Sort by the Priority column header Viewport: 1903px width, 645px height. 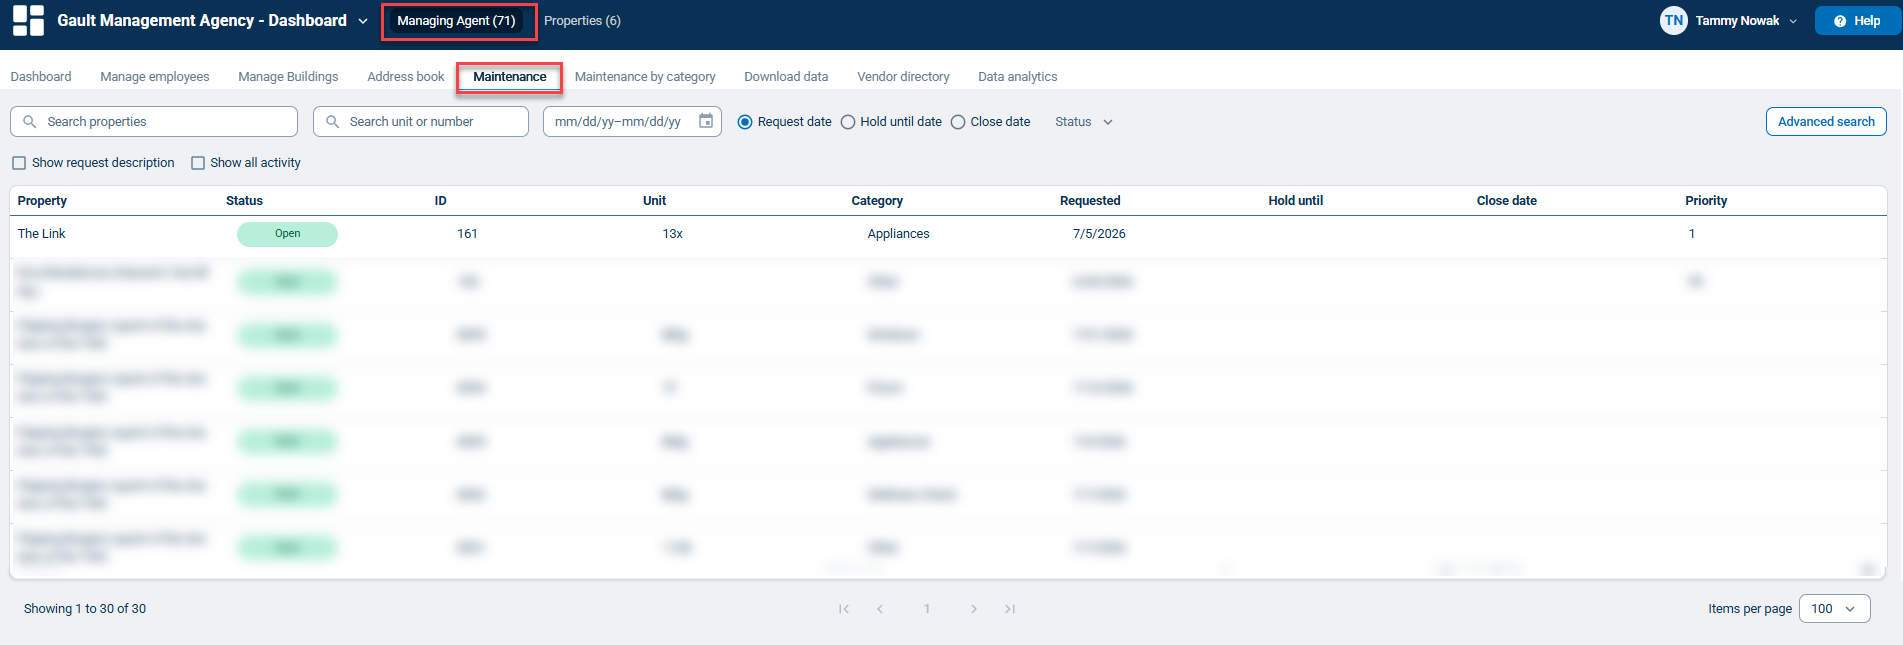click(1706, 201)
